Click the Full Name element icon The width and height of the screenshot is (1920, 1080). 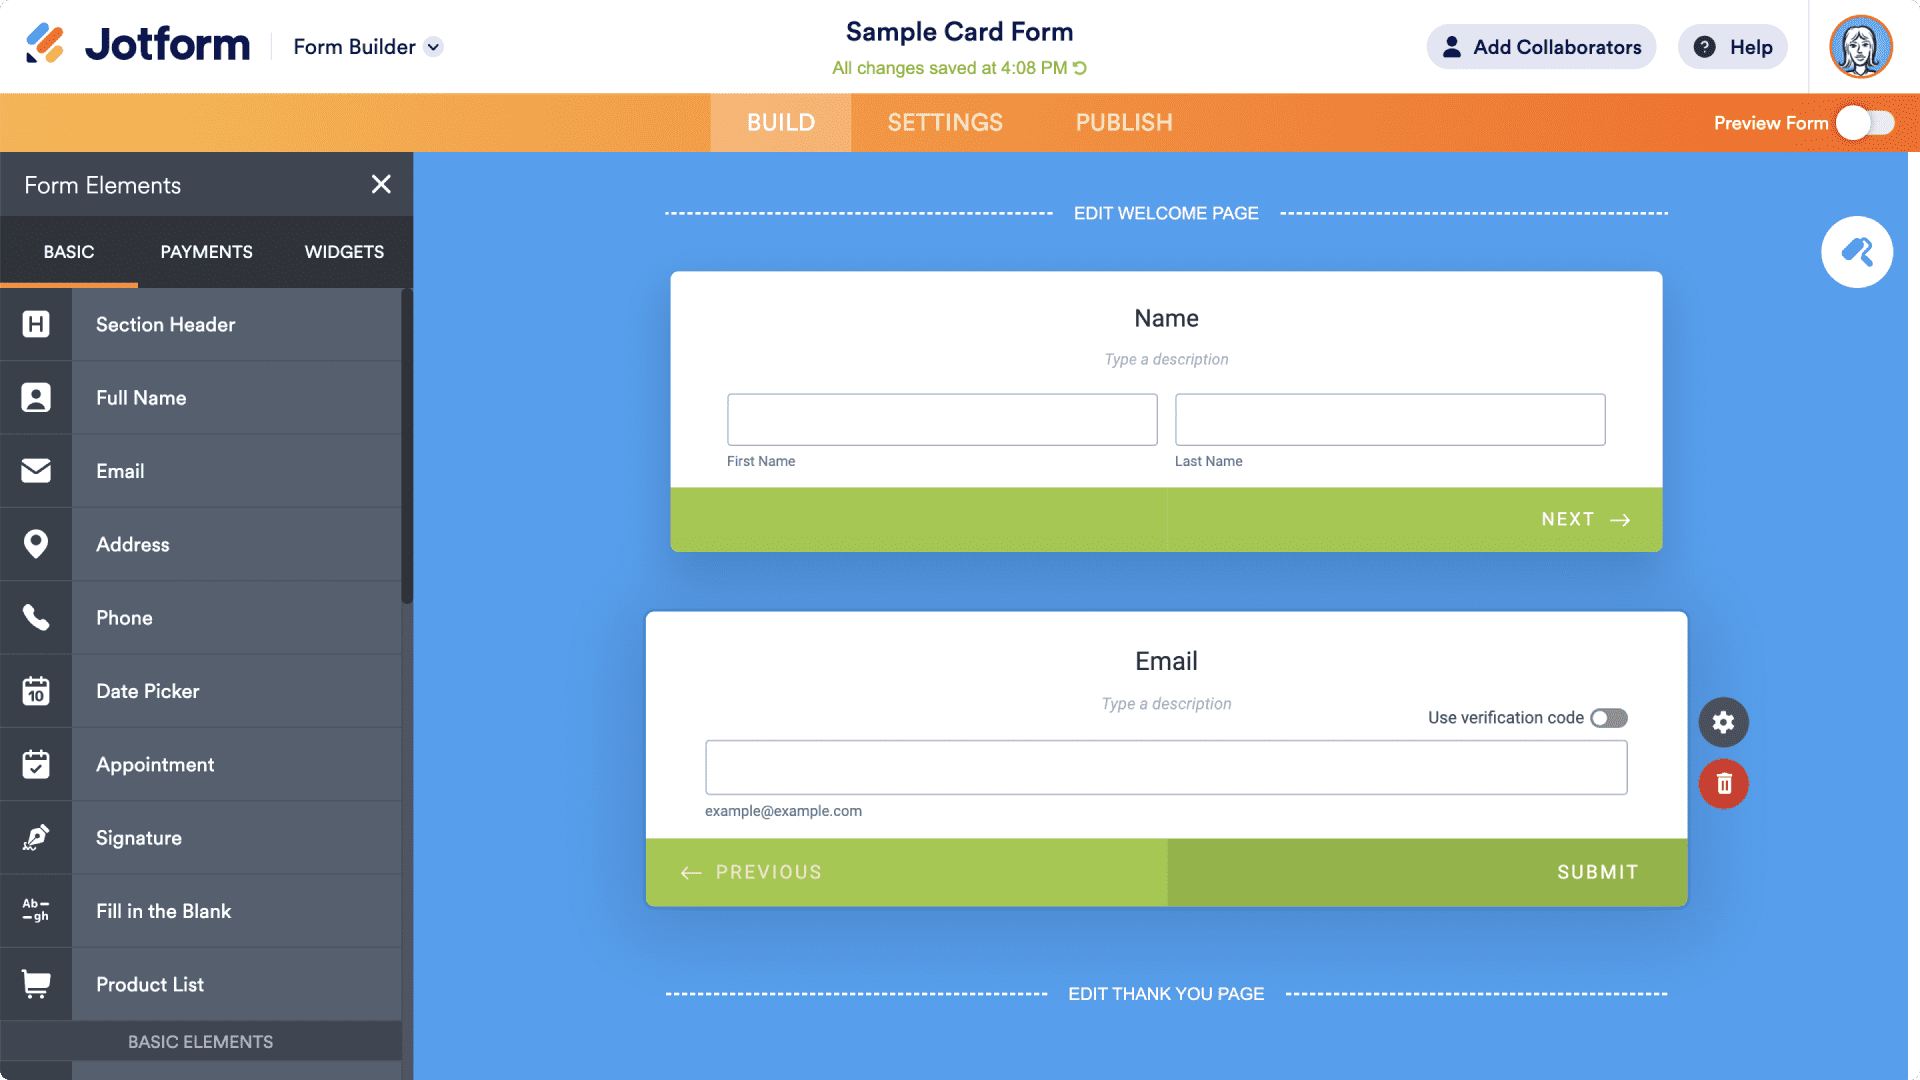36,398
